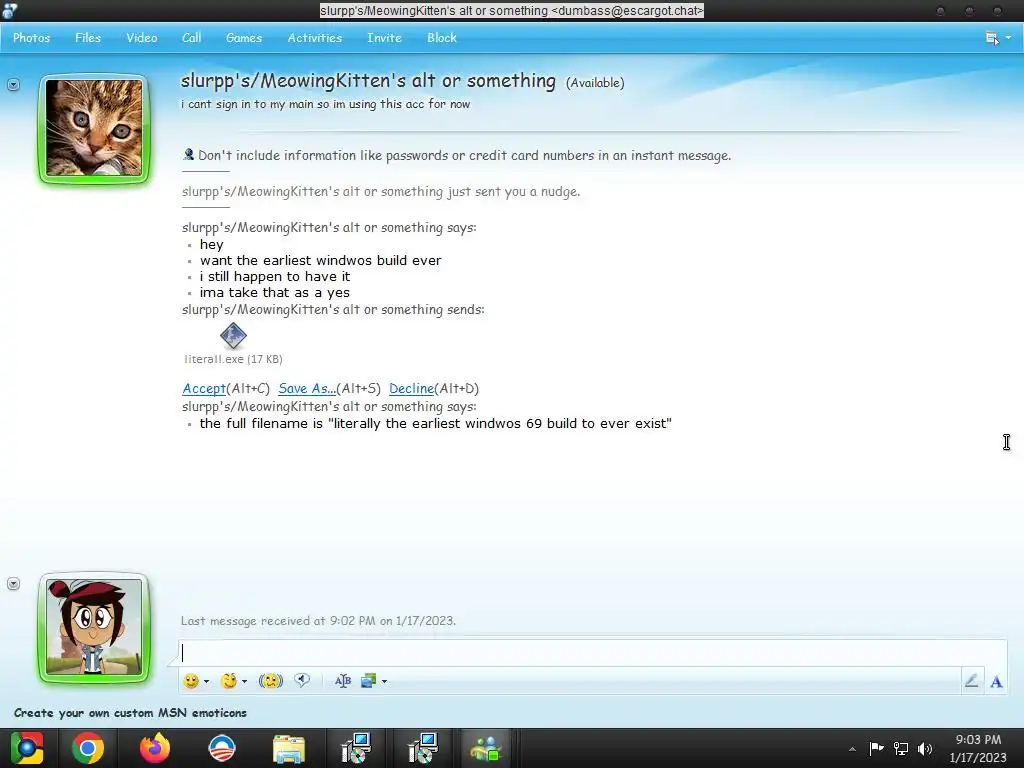Switch to text typing mode icon
This screenshot has width=1024, height=768.
(996, 682)
